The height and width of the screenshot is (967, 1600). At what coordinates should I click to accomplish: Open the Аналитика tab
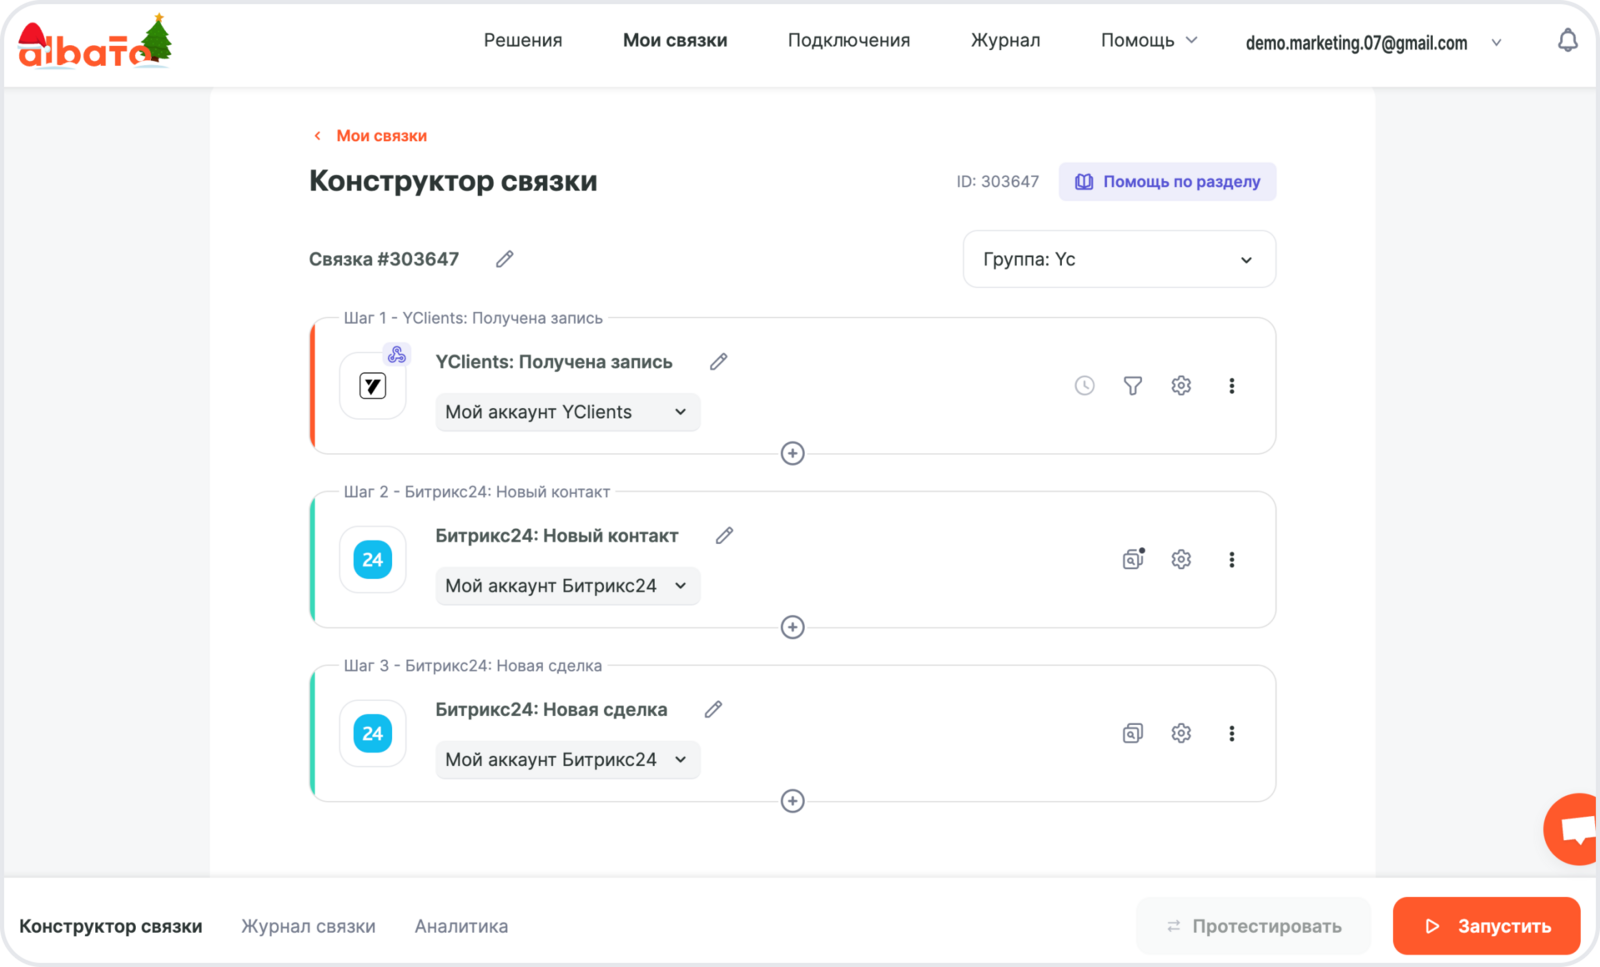461,926
